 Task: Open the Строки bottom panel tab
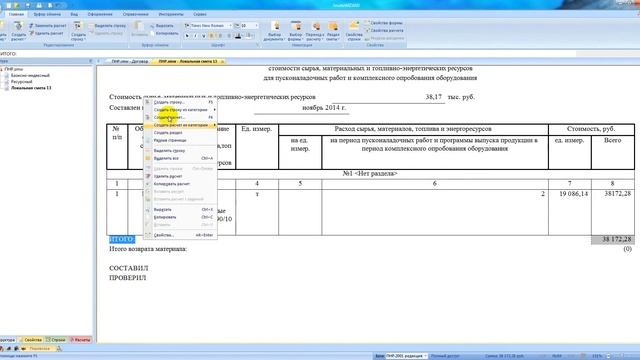tap(56, 340)
